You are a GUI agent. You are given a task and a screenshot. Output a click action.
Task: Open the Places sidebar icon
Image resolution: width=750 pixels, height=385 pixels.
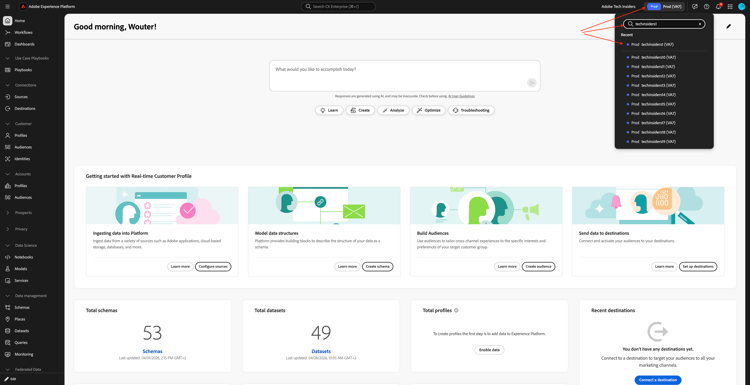[8, 319]
